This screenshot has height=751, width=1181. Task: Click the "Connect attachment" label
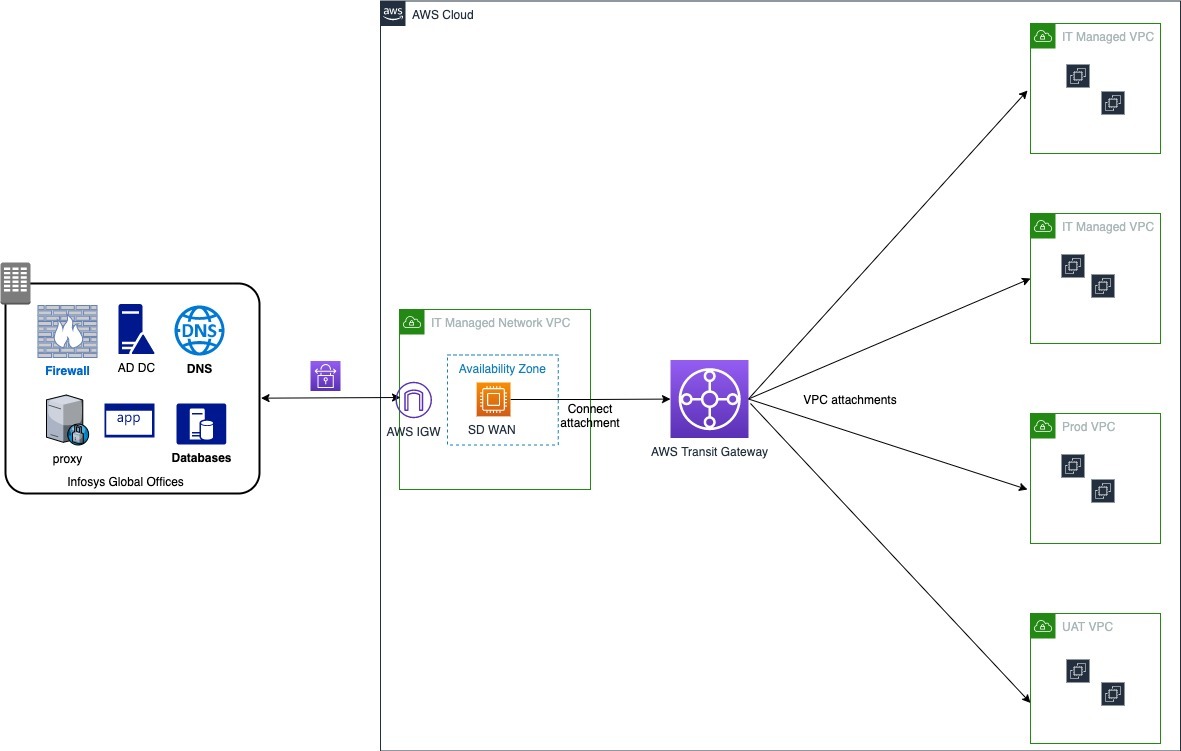(590, 416)
